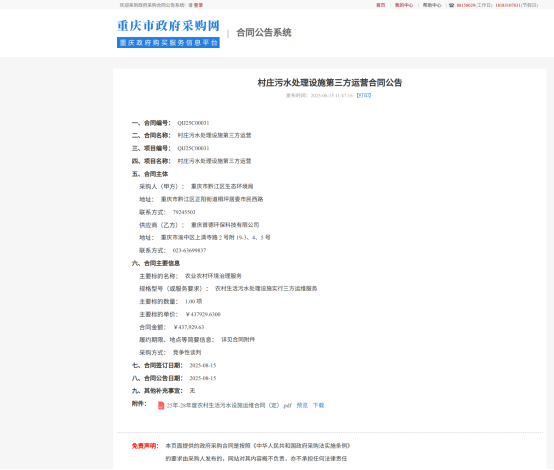Click the 打印 print link
Image resolution: width=554 pixels, height=470 pixels.
point(364,95)
